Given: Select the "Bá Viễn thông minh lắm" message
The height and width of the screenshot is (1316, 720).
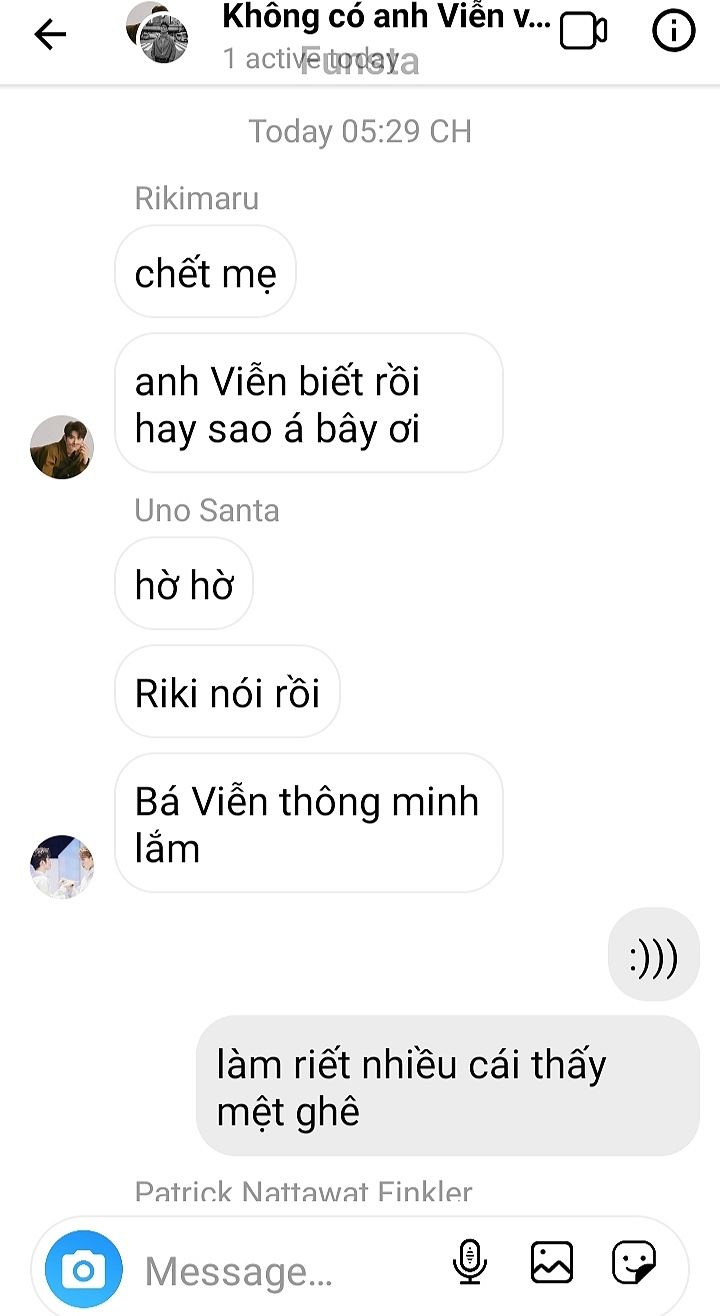Looking at the screenshot, I should click(x=308, y=823).
